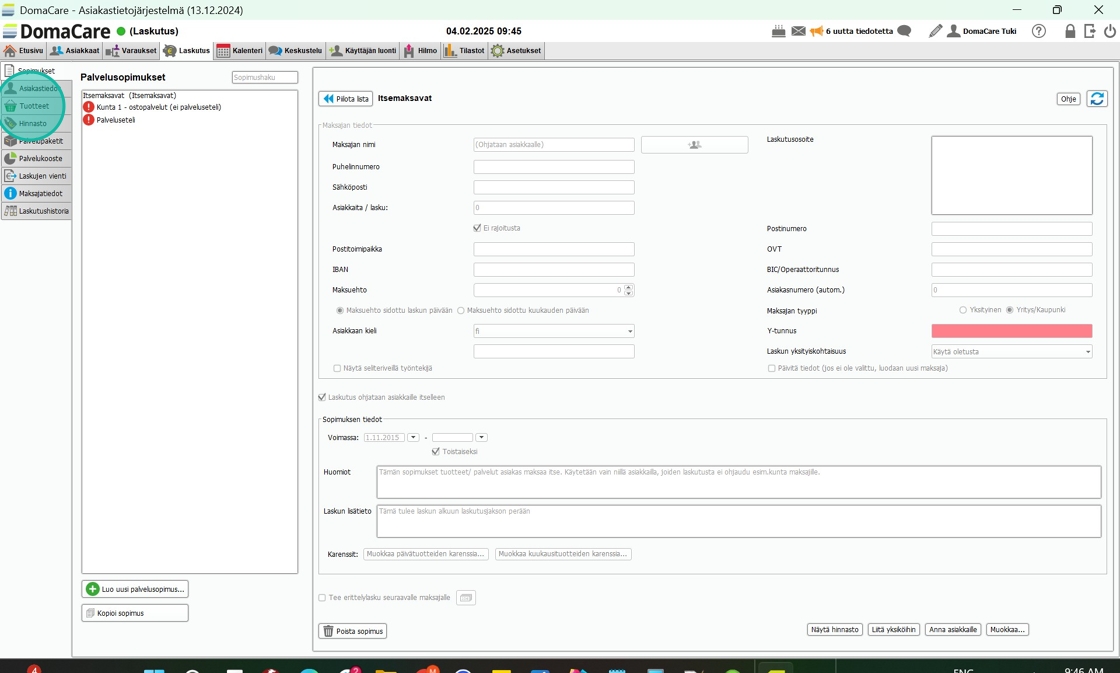Select the Yritys/Kaupunki payer type radio
This screenshot has width=1120, height=673.
(1009, 310)
